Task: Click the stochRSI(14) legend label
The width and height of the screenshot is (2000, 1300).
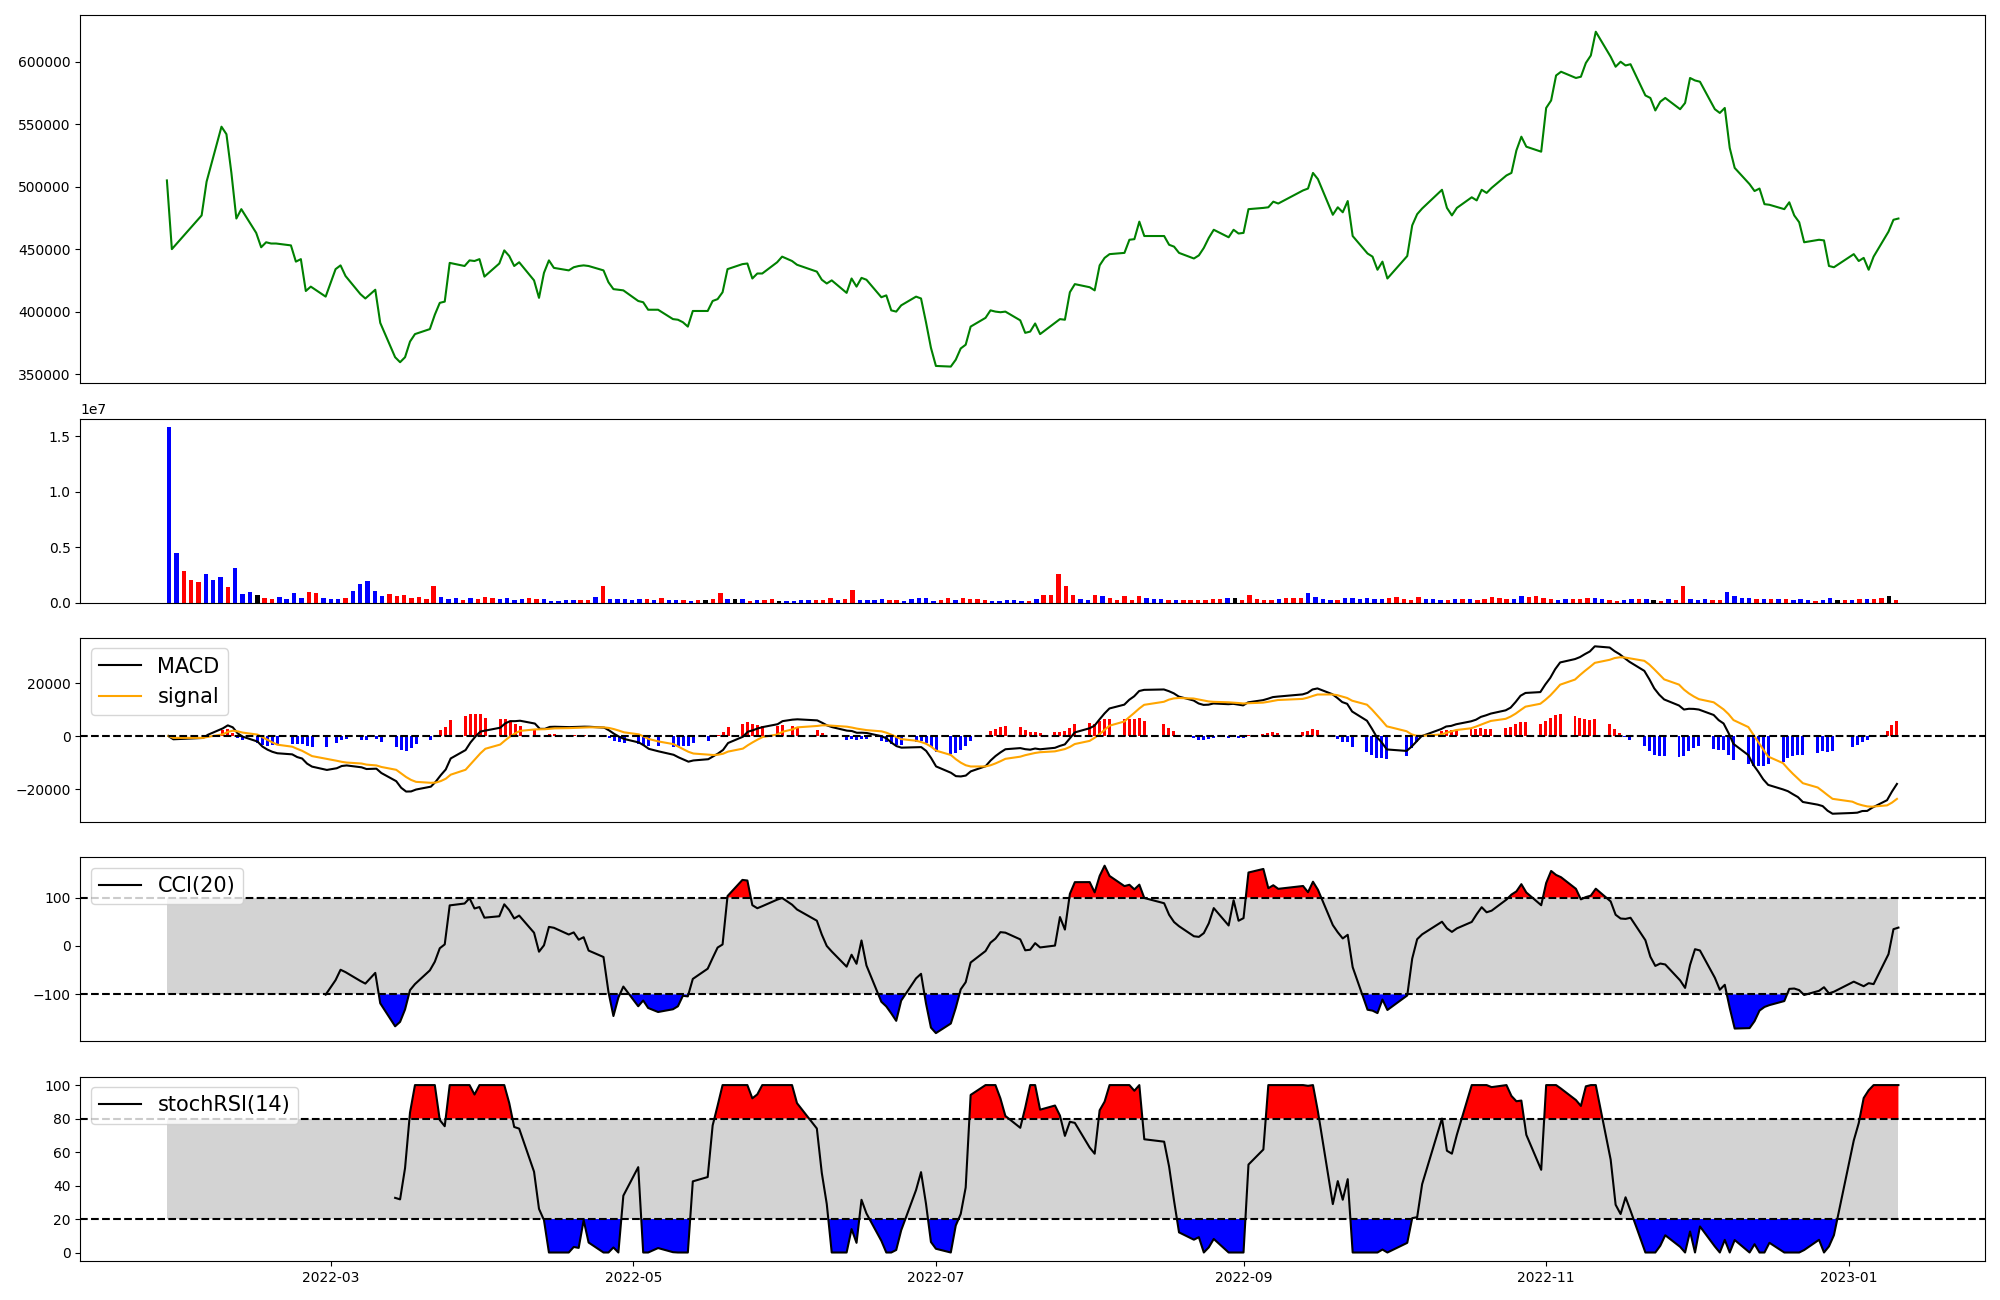Action: point(223,1104)
